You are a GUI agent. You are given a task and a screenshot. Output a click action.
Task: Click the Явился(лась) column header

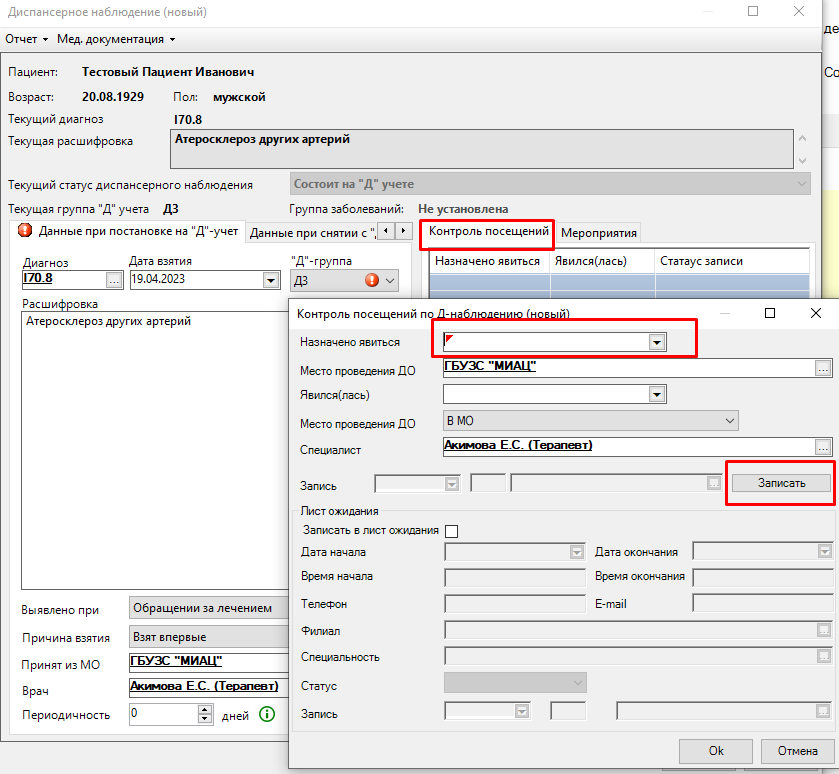click(602, 262)
